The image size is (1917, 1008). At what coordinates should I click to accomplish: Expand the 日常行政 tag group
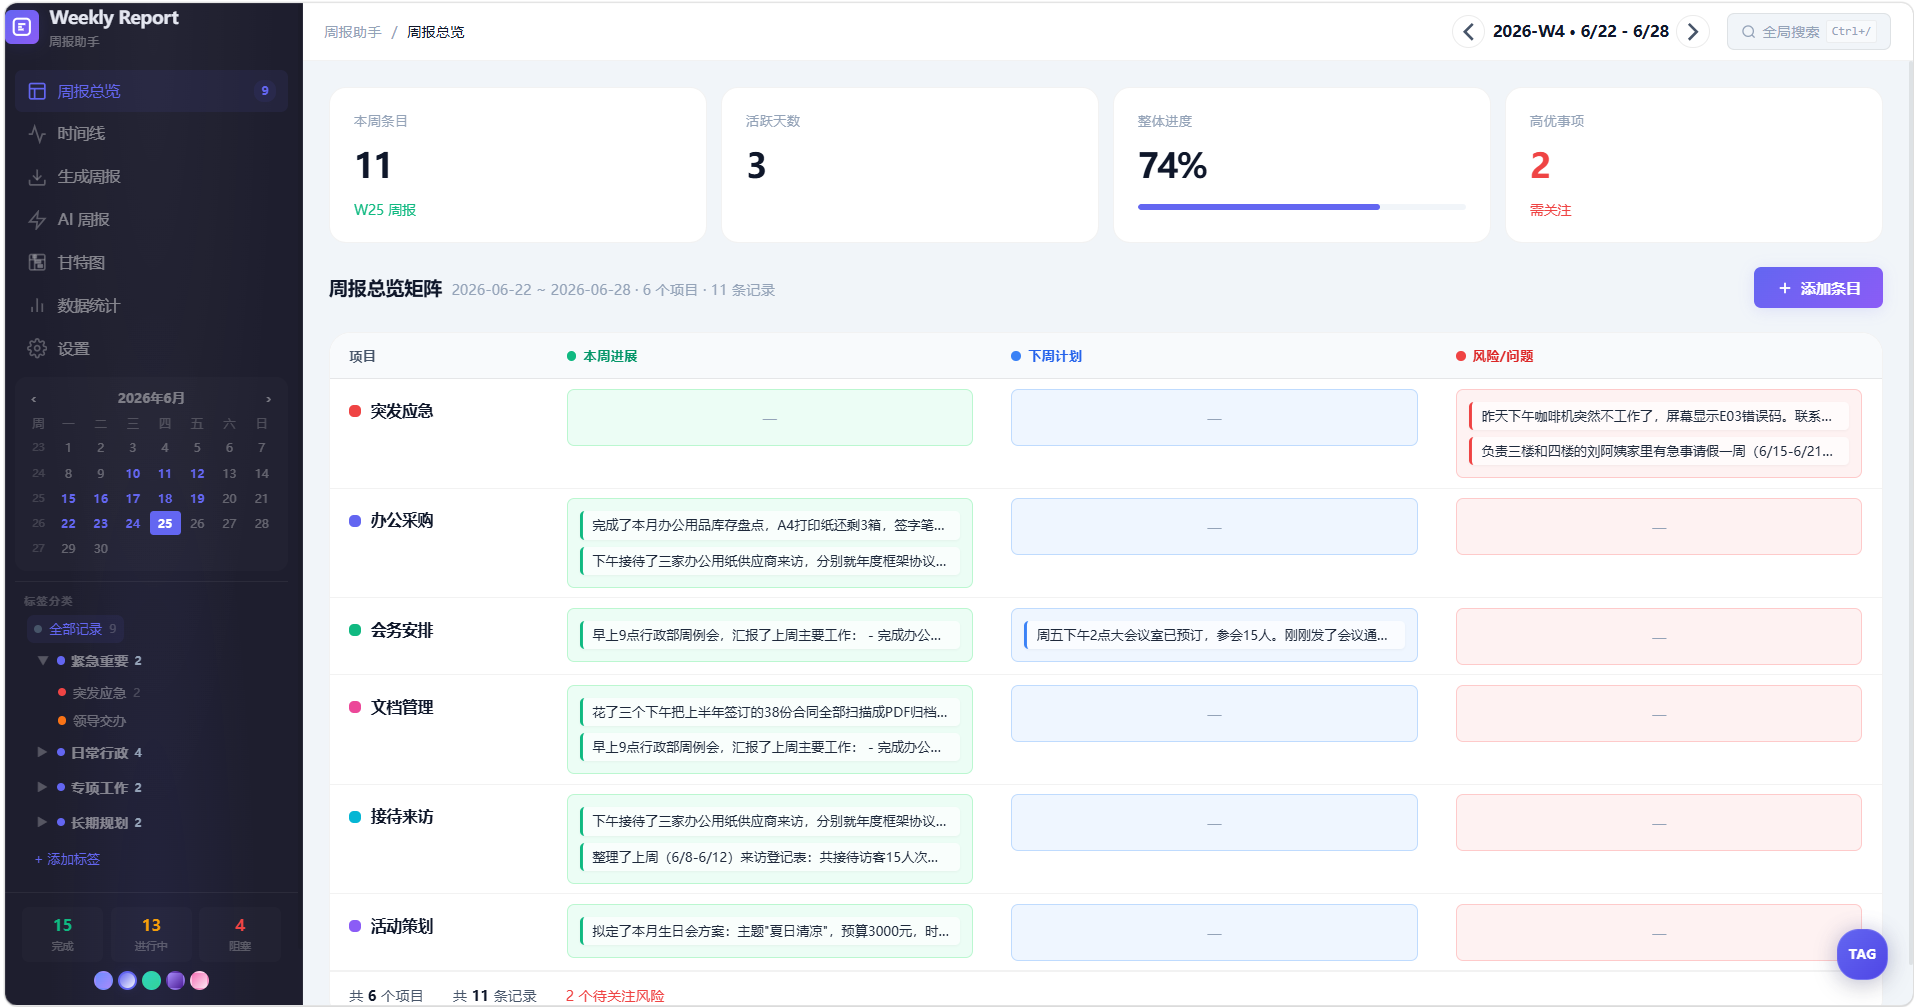[x=42, y=752]
